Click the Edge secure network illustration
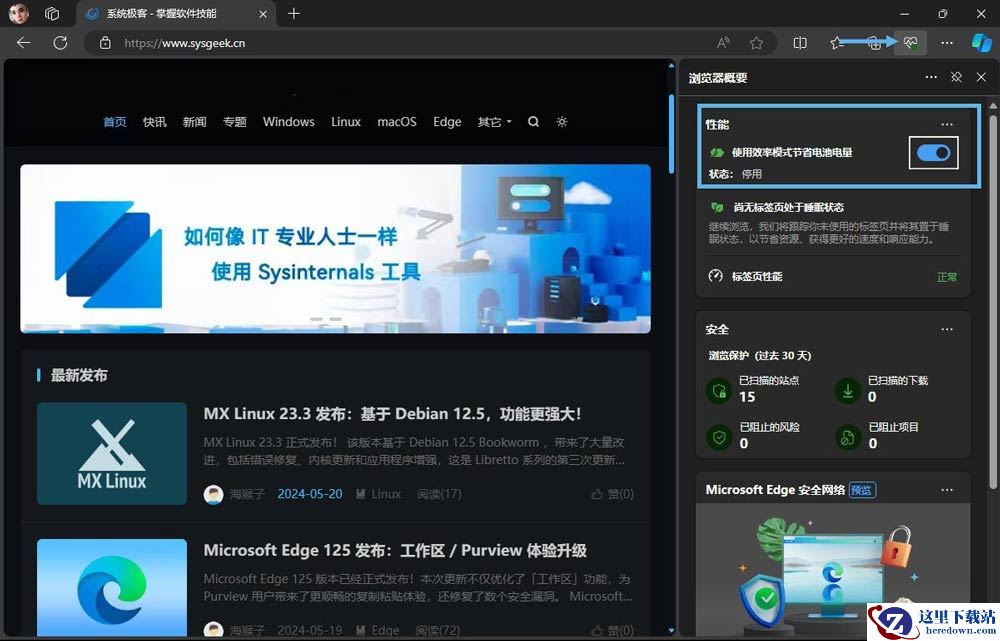The height and width of the screenshot is (641, 1000). [833, 569]
